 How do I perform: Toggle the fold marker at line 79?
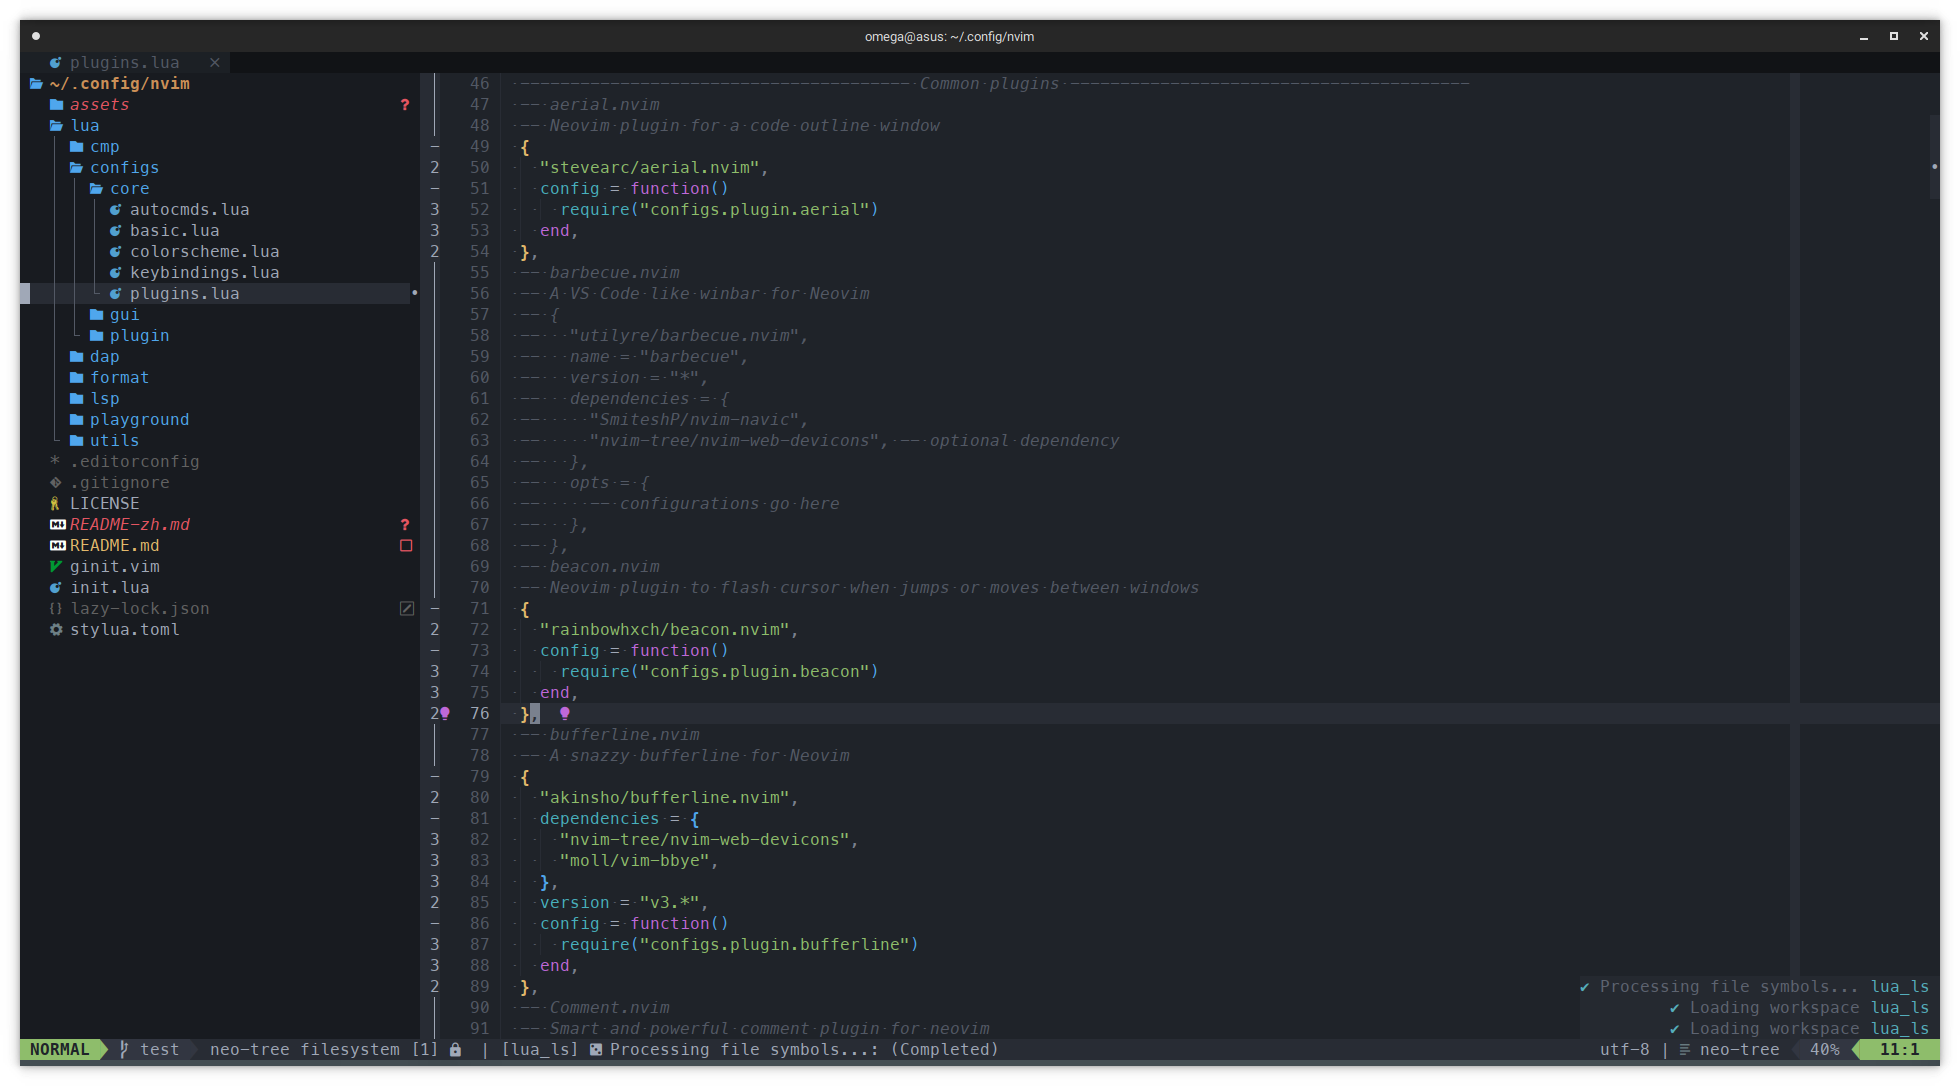435,777
